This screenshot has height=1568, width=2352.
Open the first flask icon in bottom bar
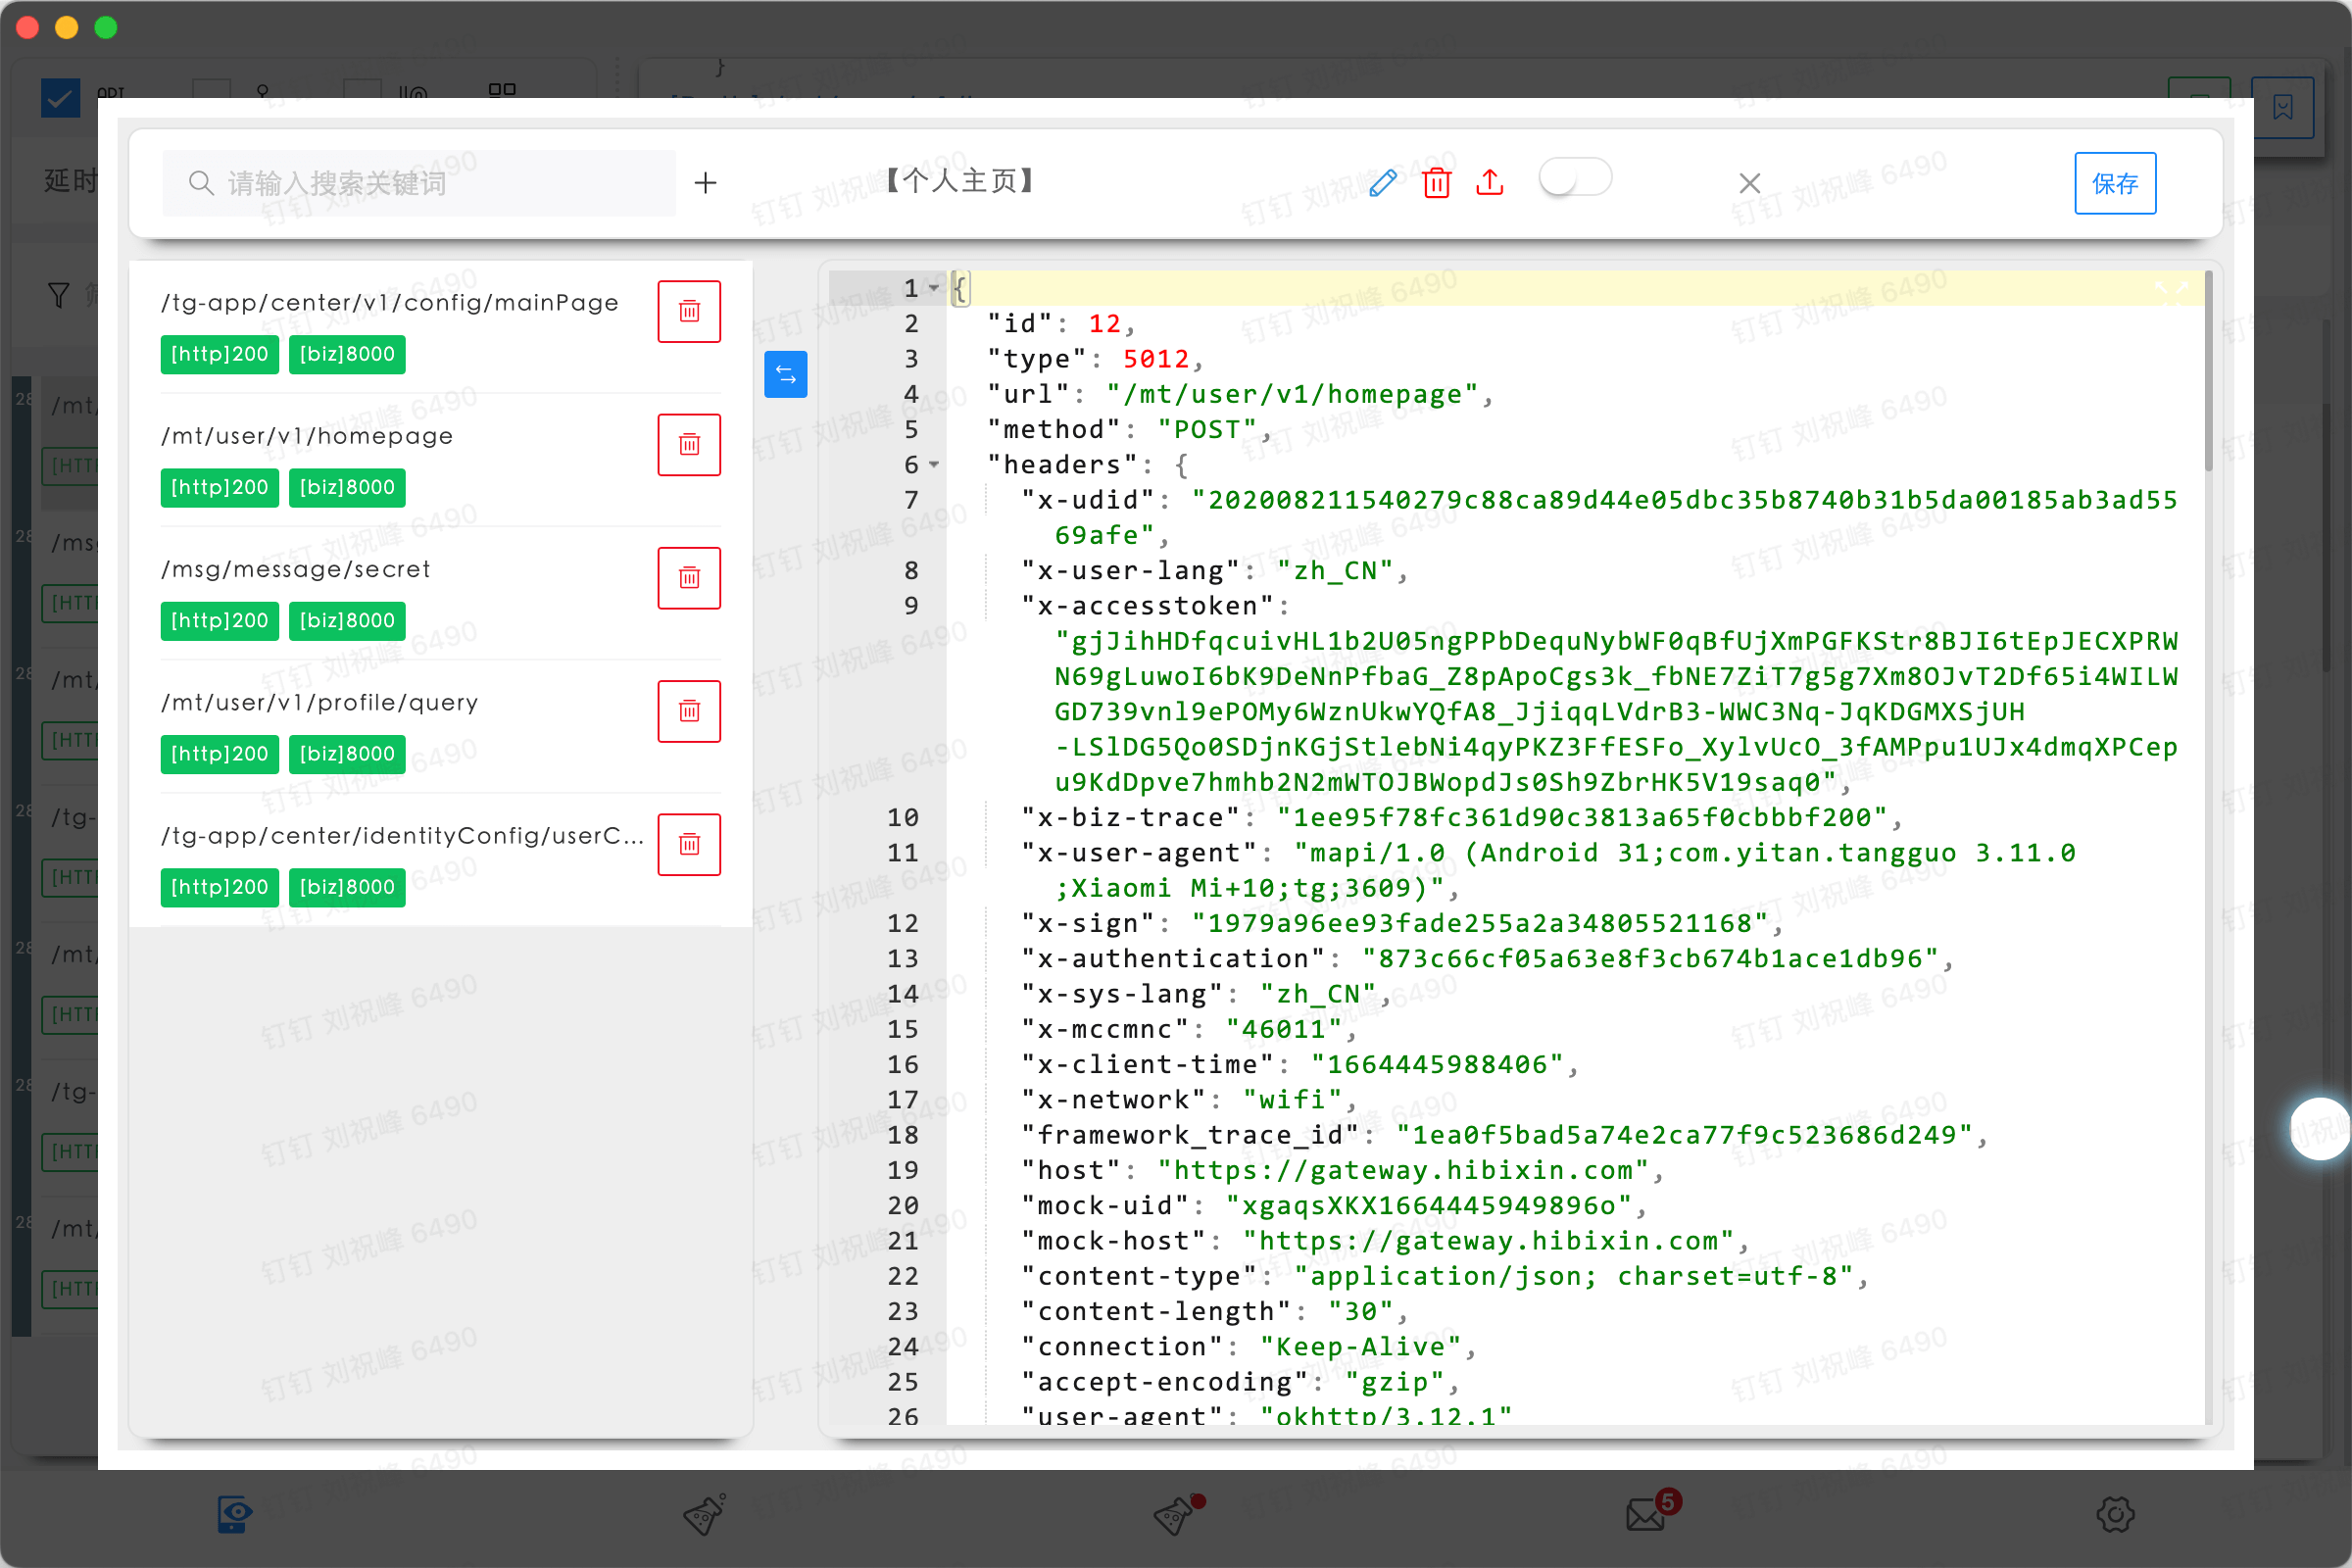pyautogui.click(x=705, y=1514)
